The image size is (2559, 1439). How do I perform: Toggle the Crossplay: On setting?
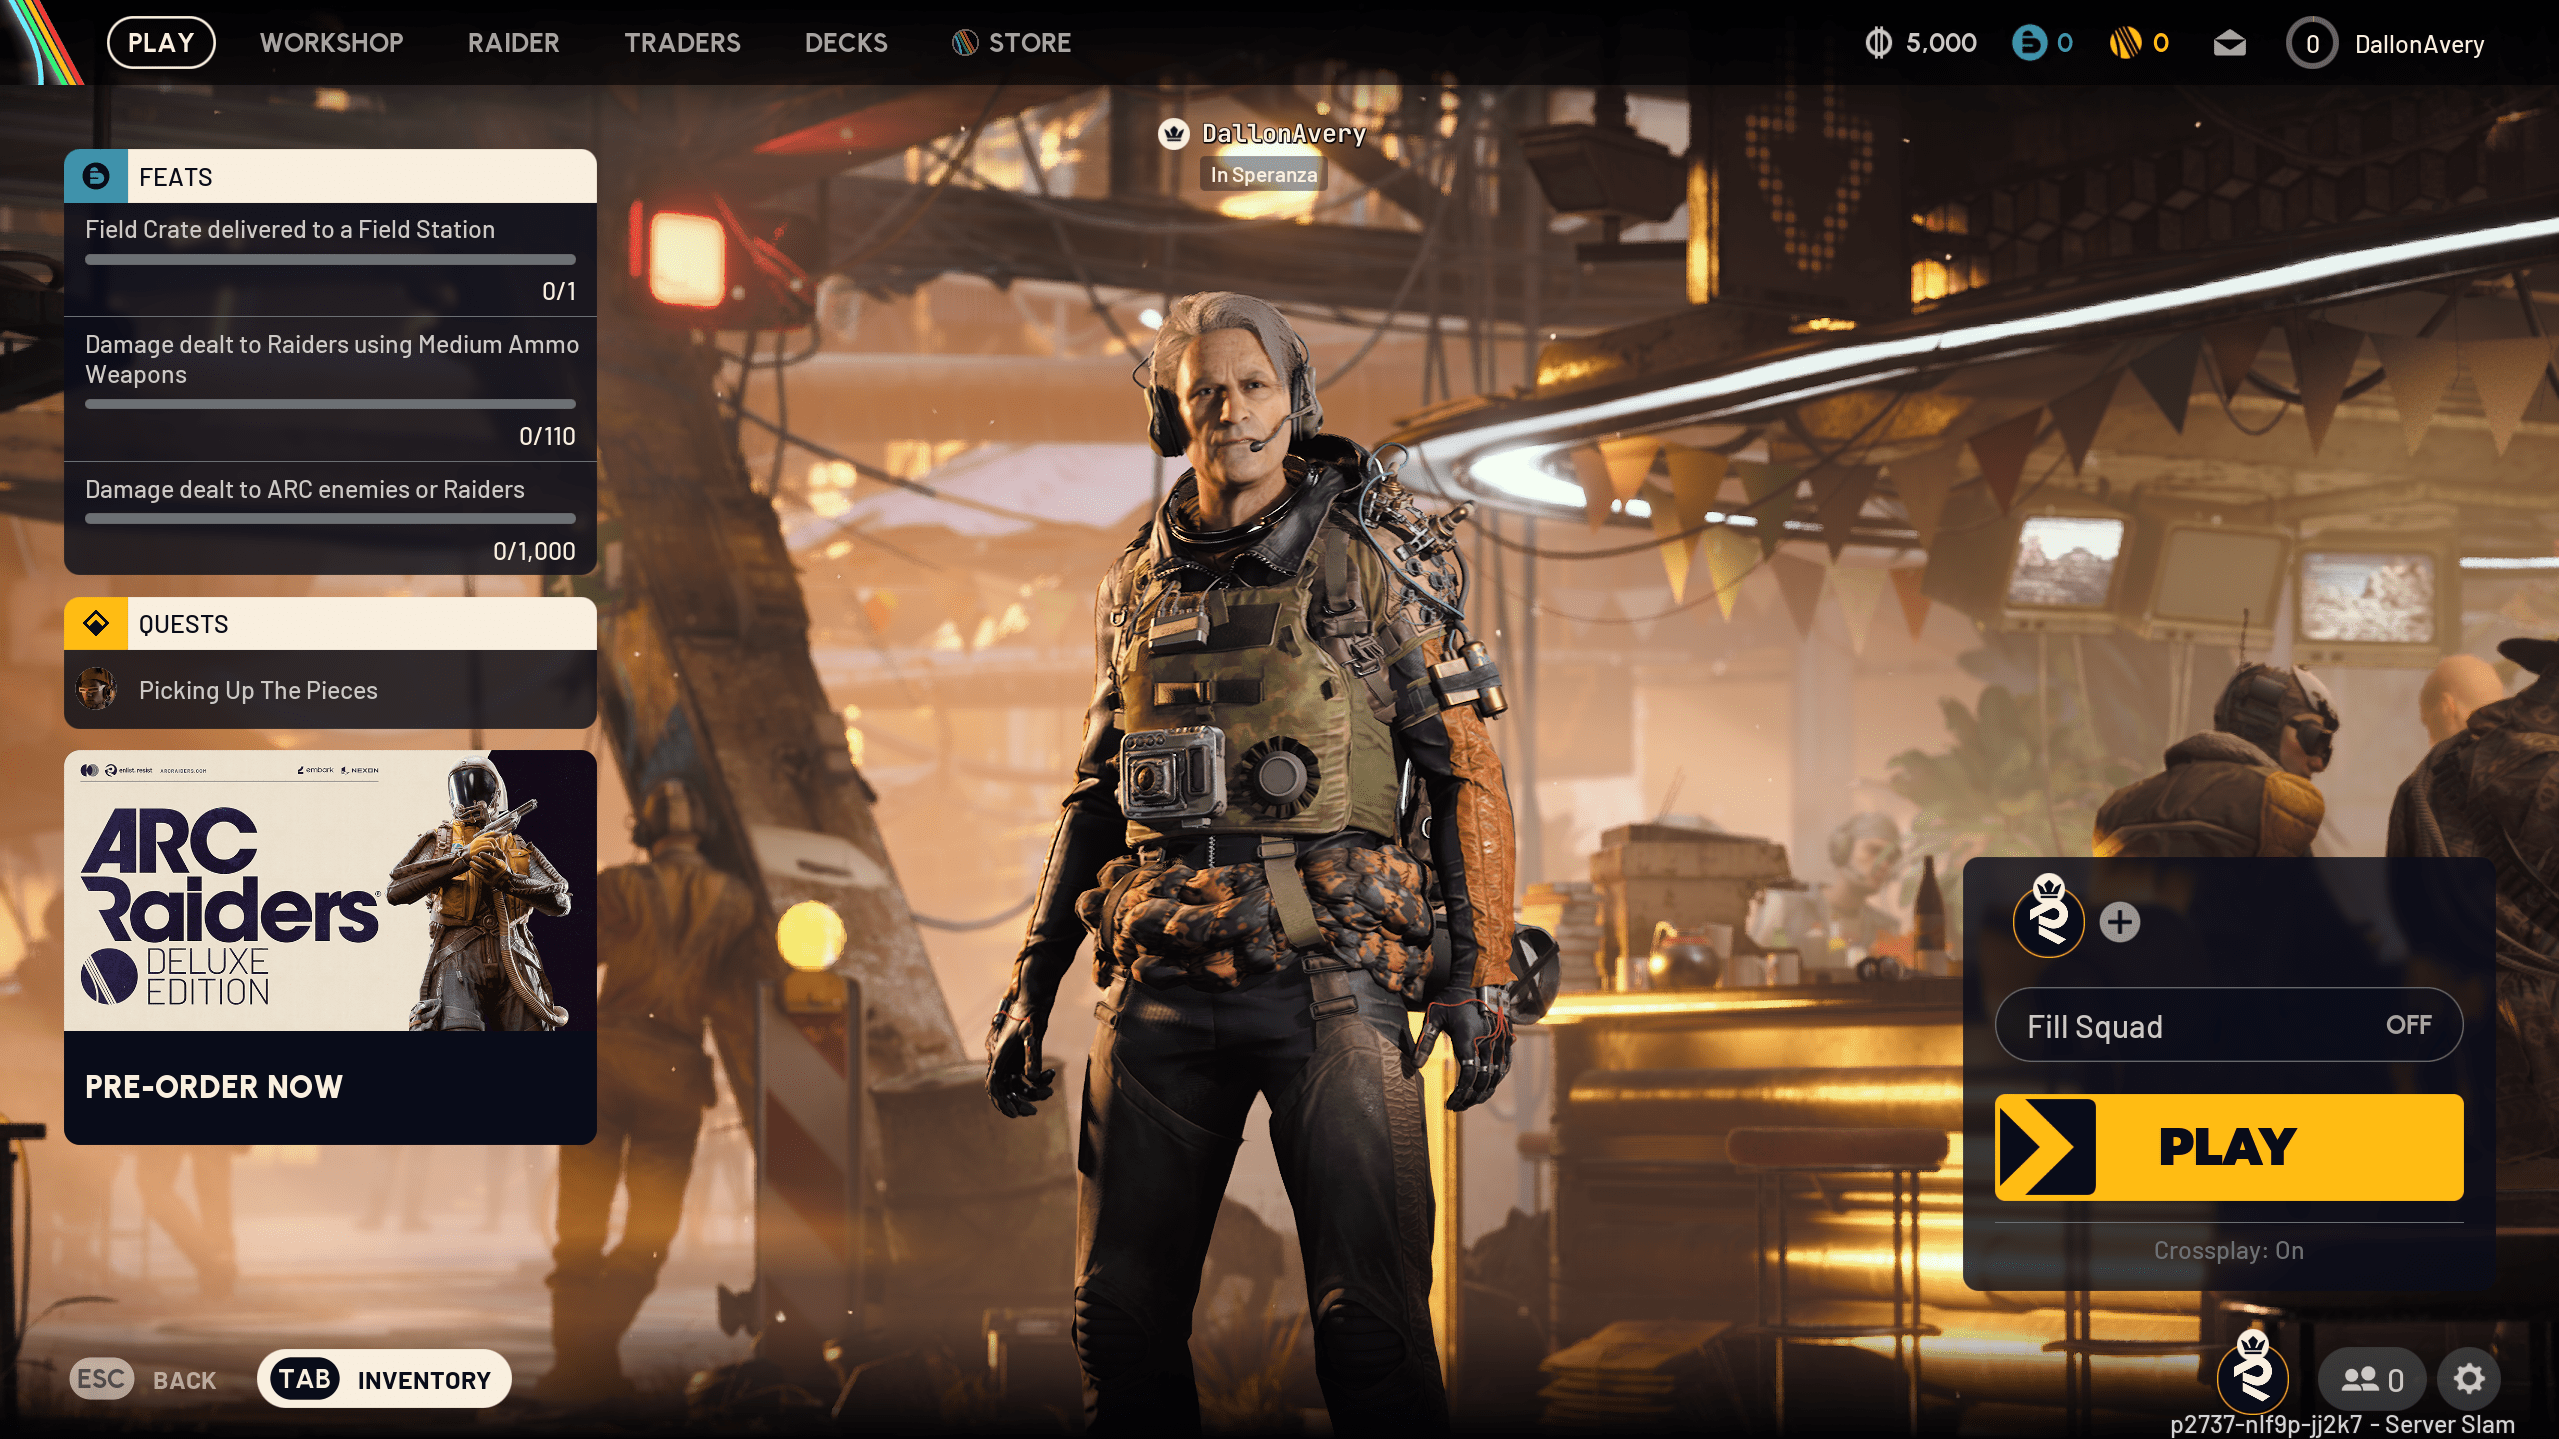(x=2228, y=1250)
